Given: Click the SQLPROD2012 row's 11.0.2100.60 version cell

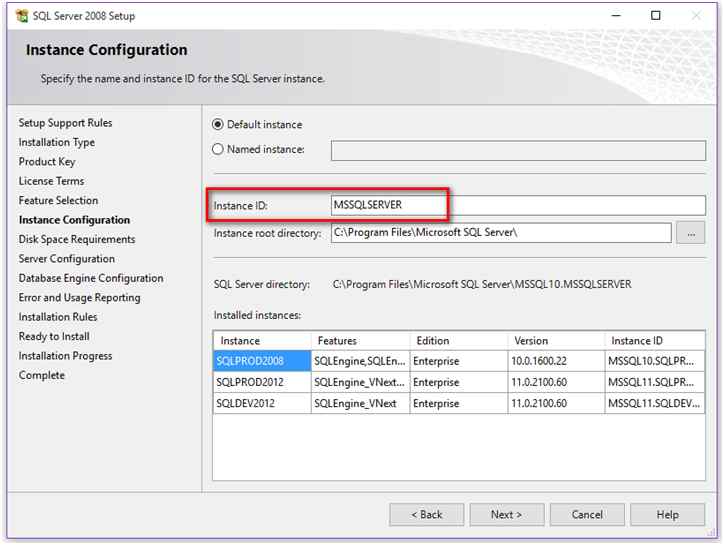Looking at the screenshot, I should (556, 382).
